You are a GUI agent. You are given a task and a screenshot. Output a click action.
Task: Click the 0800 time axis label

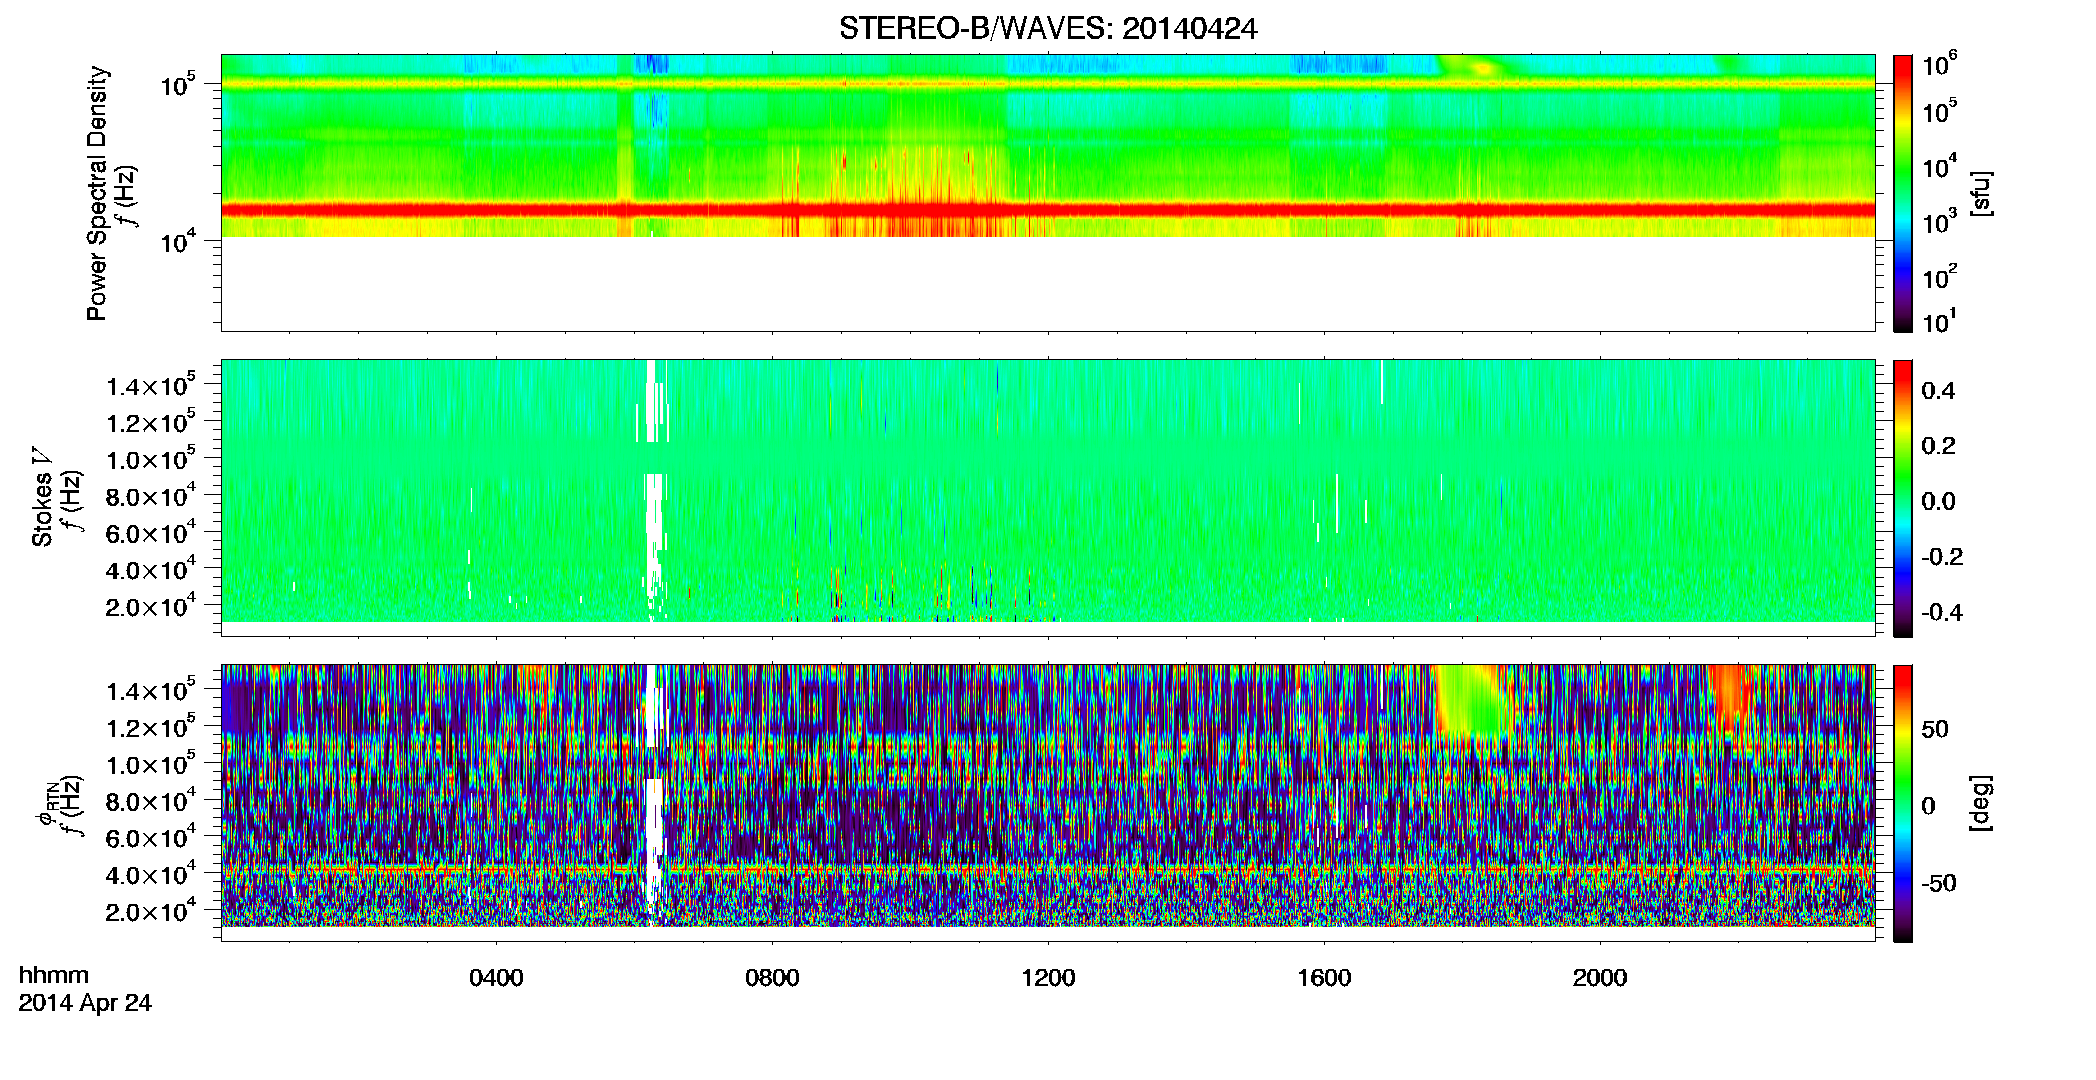(x=772, y=978)
